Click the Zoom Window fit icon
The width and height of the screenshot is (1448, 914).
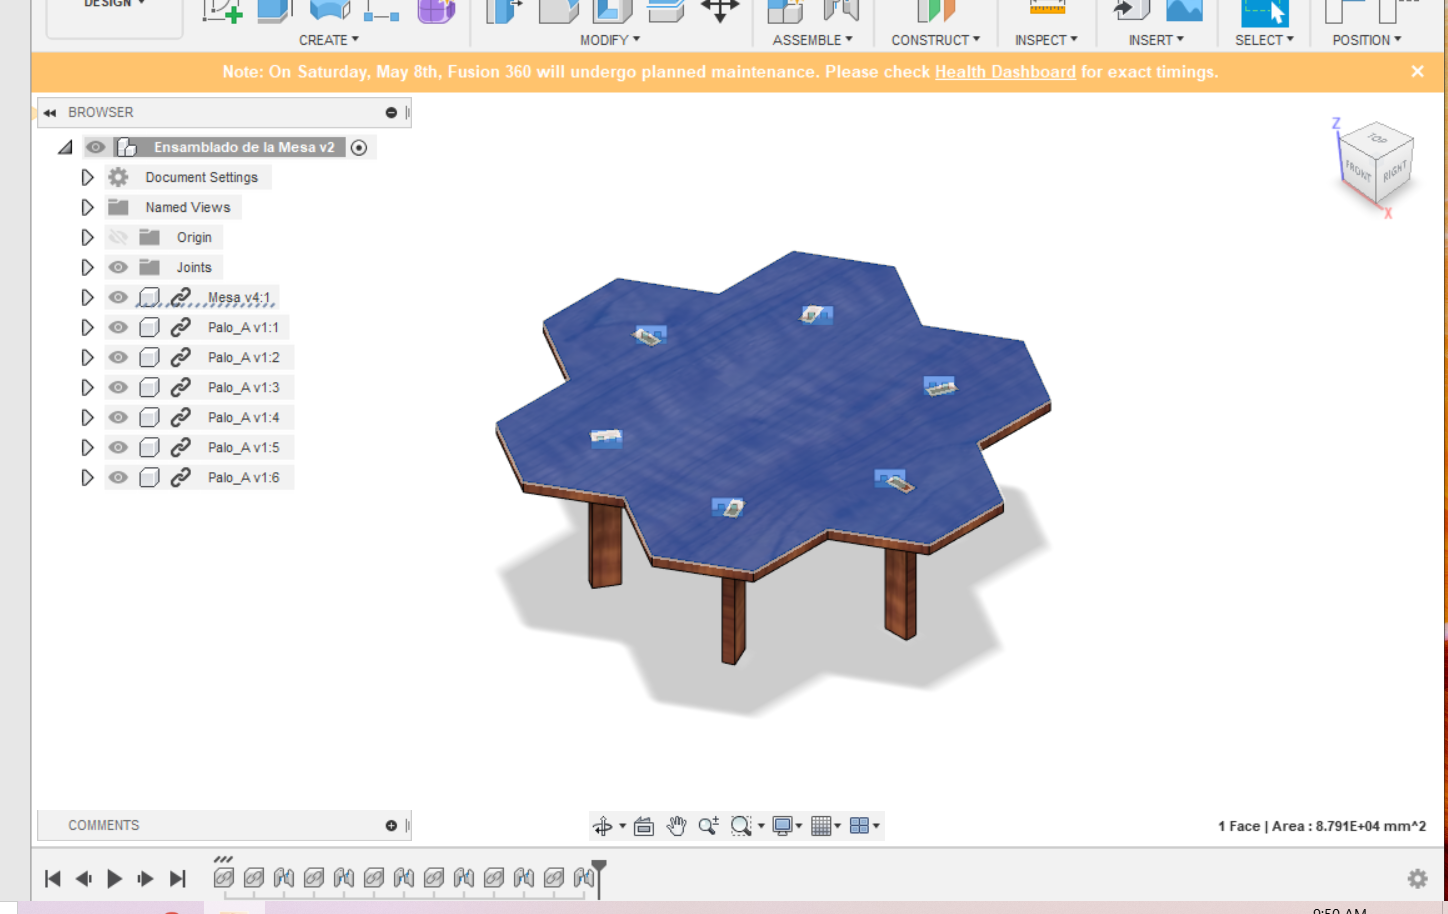741,826
